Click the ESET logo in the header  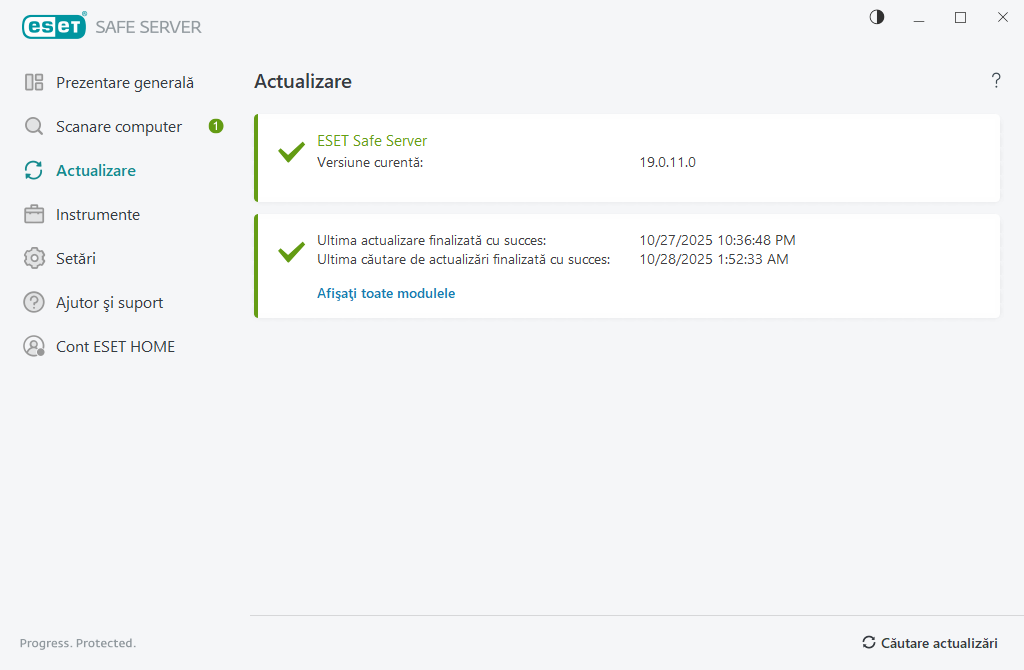coord(52,26)
